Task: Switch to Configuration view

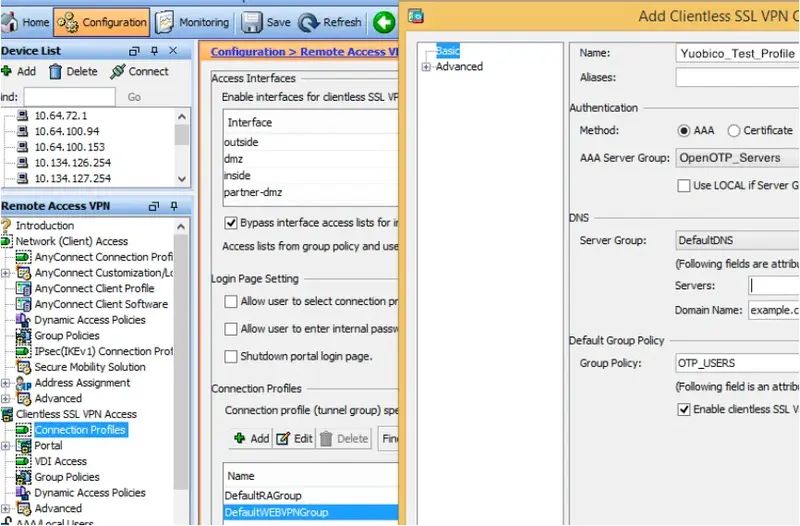Action: [102, 22]
